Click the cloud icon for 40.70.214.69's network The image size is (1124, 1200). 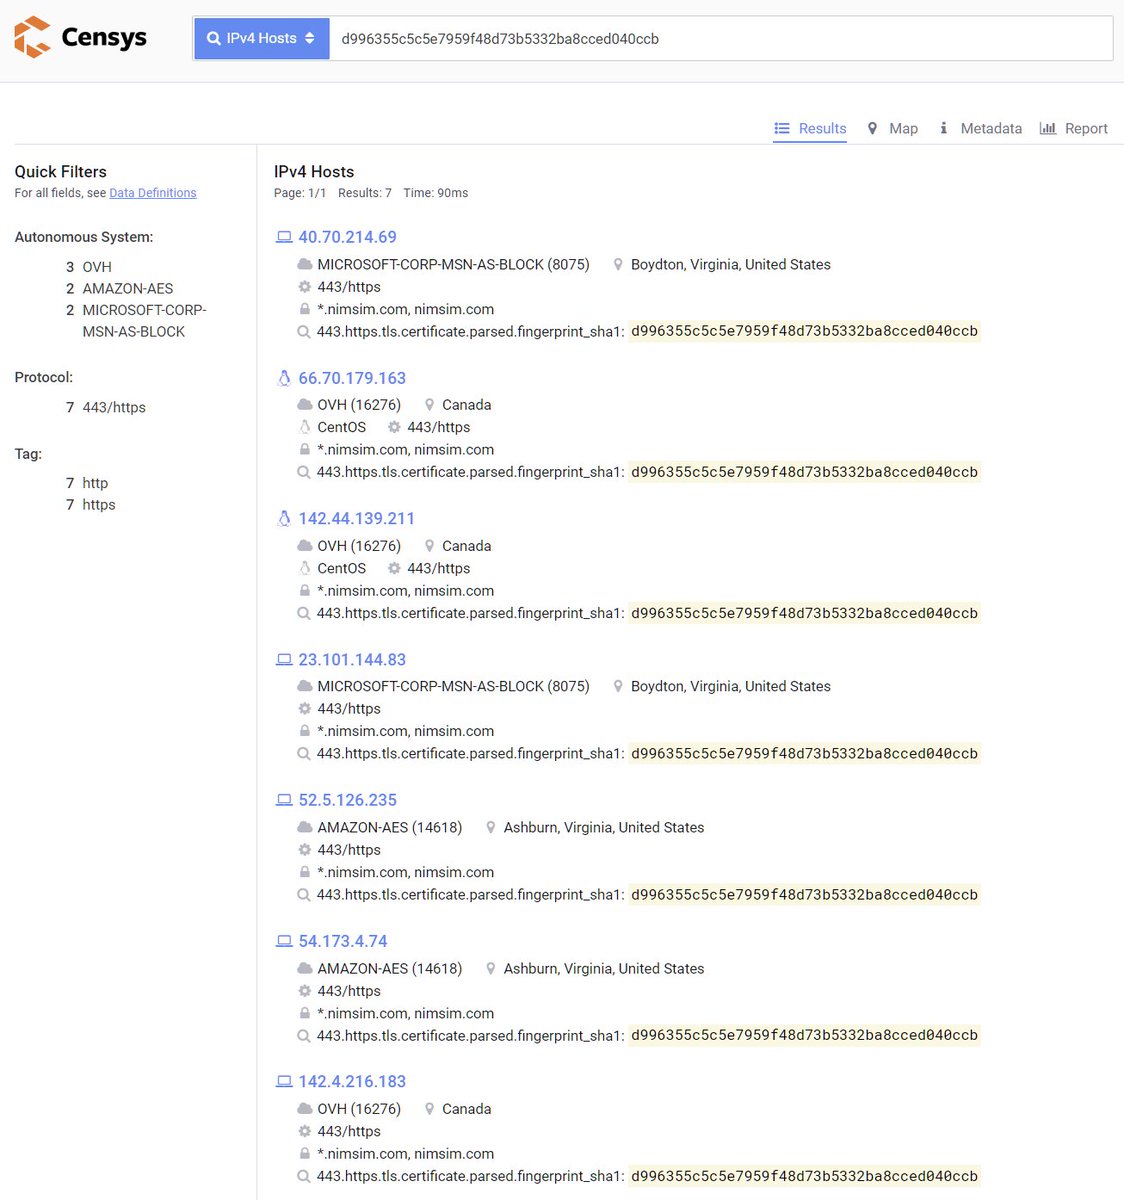click(x=305, y=265)
